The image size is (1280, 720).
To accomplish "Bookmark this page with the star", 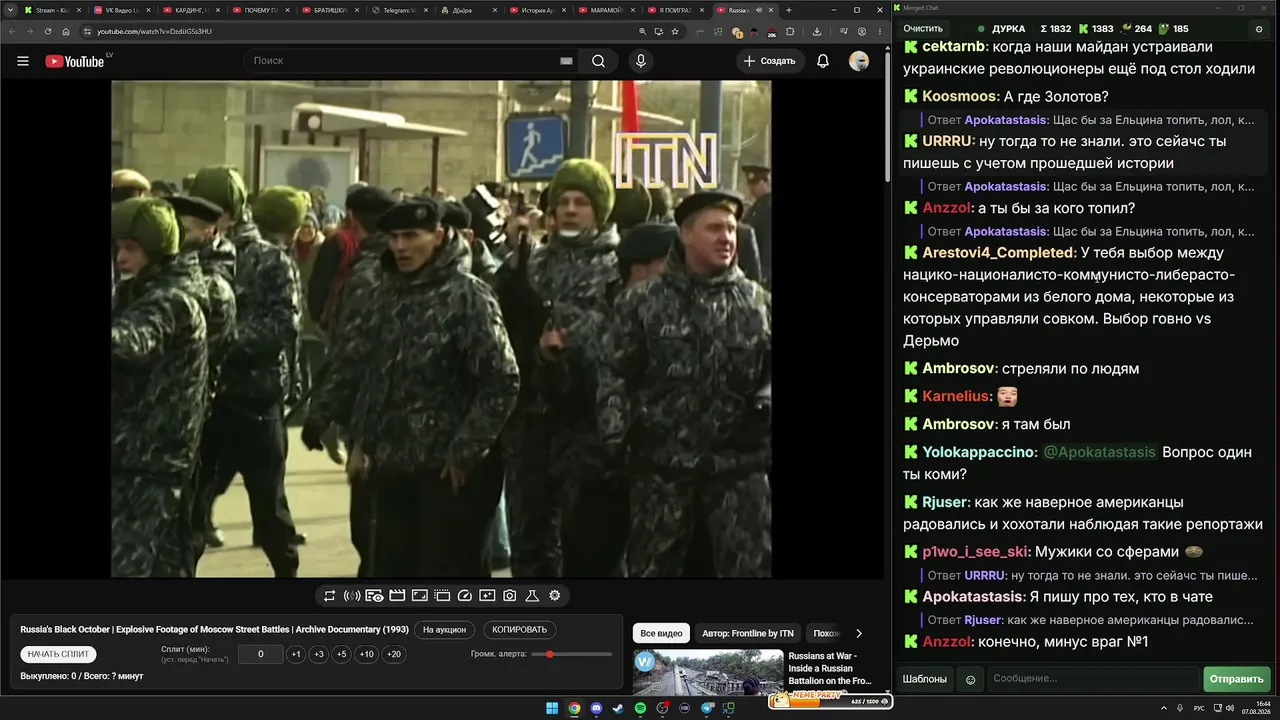I will [676, 31].
